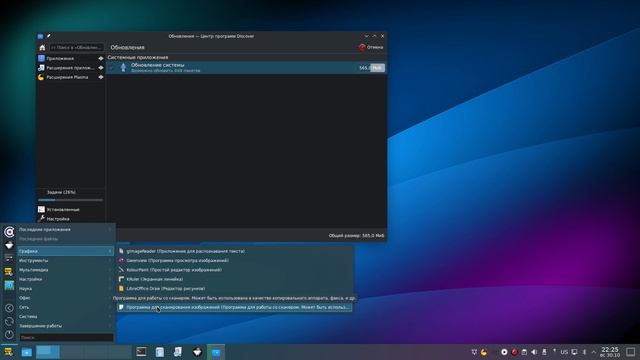
Task: Expand arrow next to Расширения Plasma
Action: coord(100,77)
